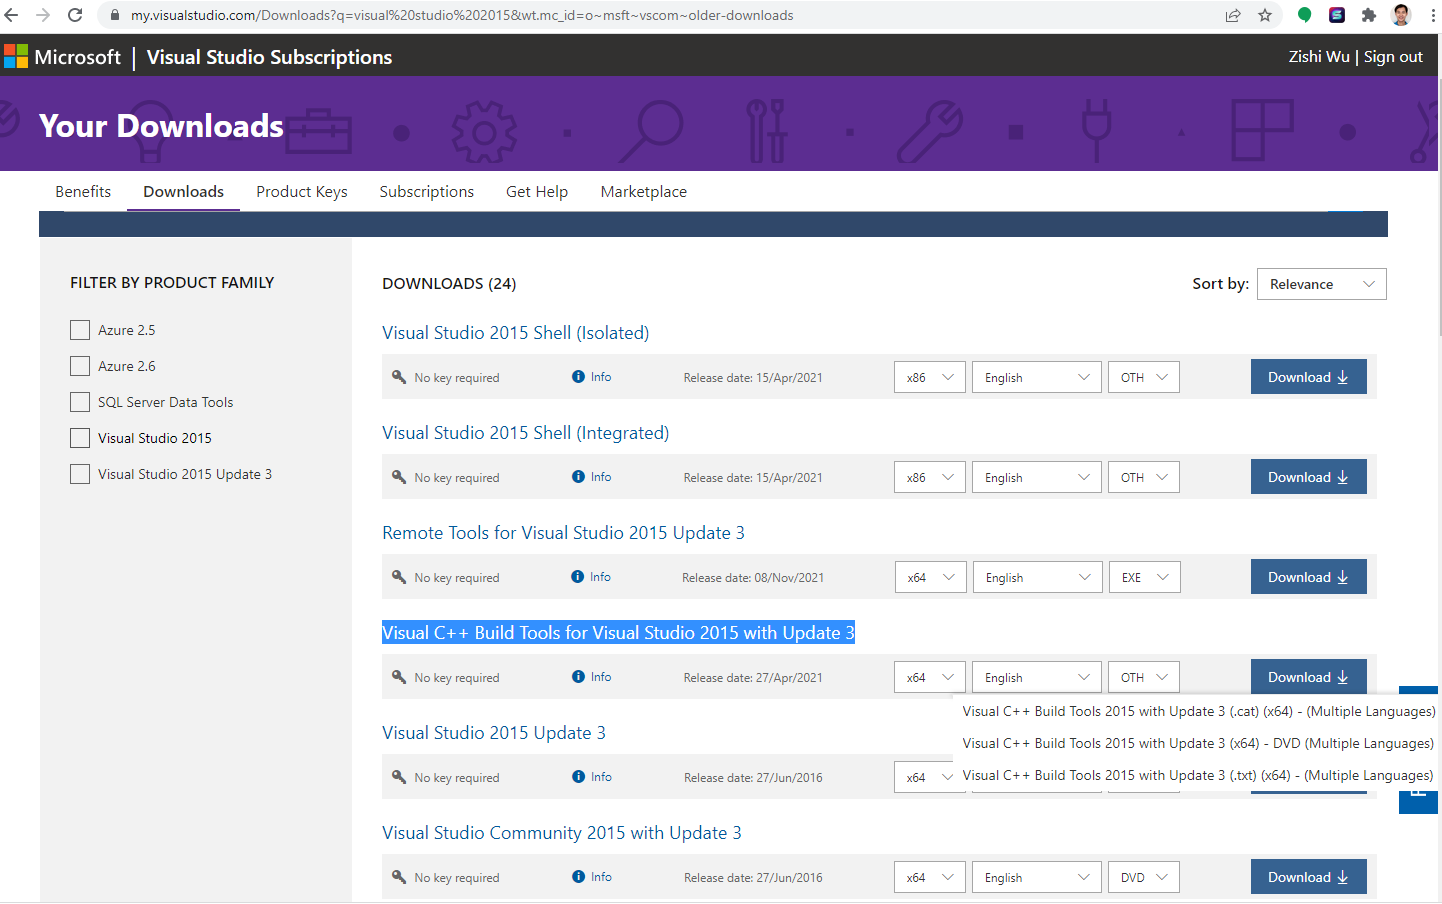Download Visual Studio Community 2015 with Update 3
Screen dimensions: 1442x904
1308,877
